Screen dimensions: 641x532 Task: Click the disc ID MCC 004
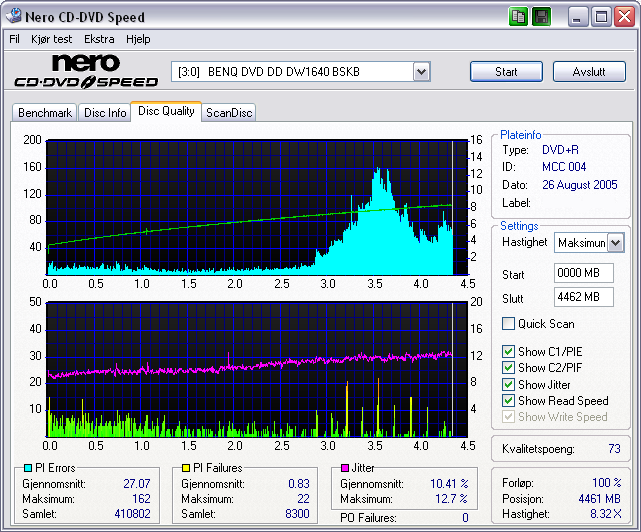[564, 167]
